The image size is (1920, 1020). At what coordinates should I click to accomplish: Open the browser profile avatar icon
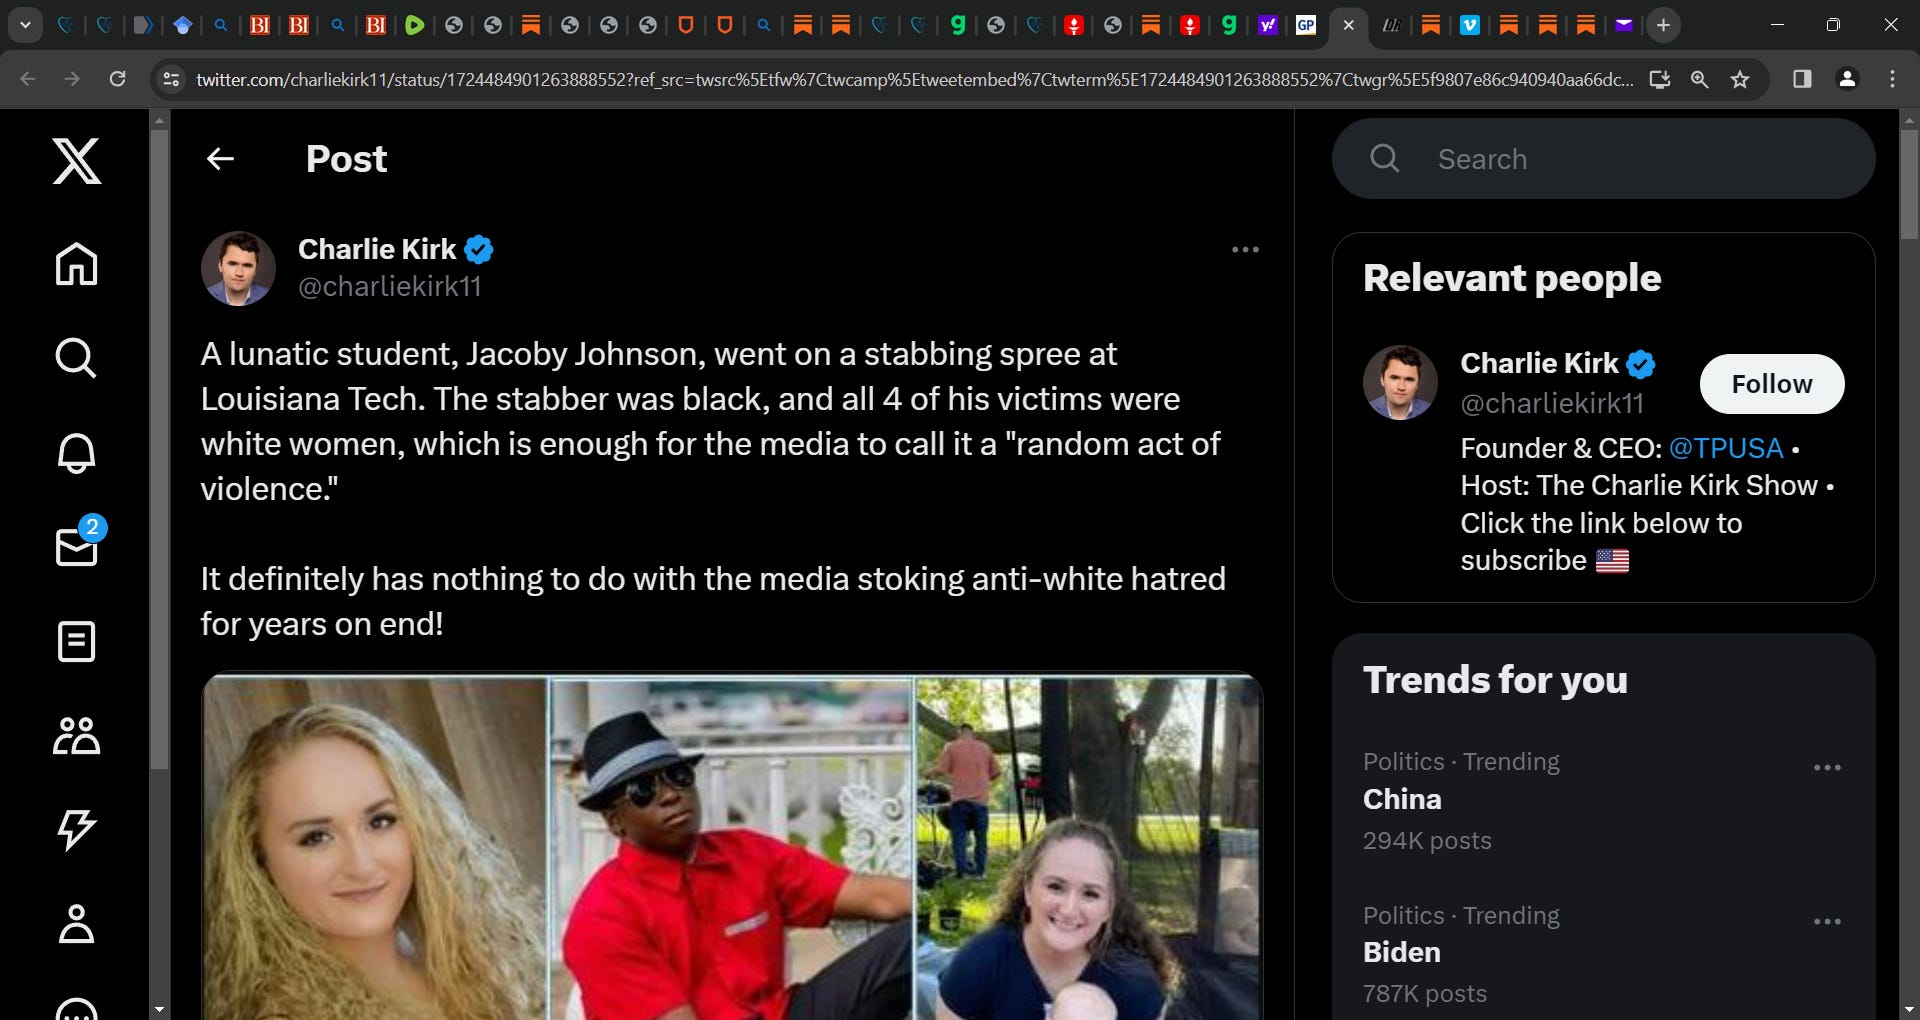(x=1848, y=79)
